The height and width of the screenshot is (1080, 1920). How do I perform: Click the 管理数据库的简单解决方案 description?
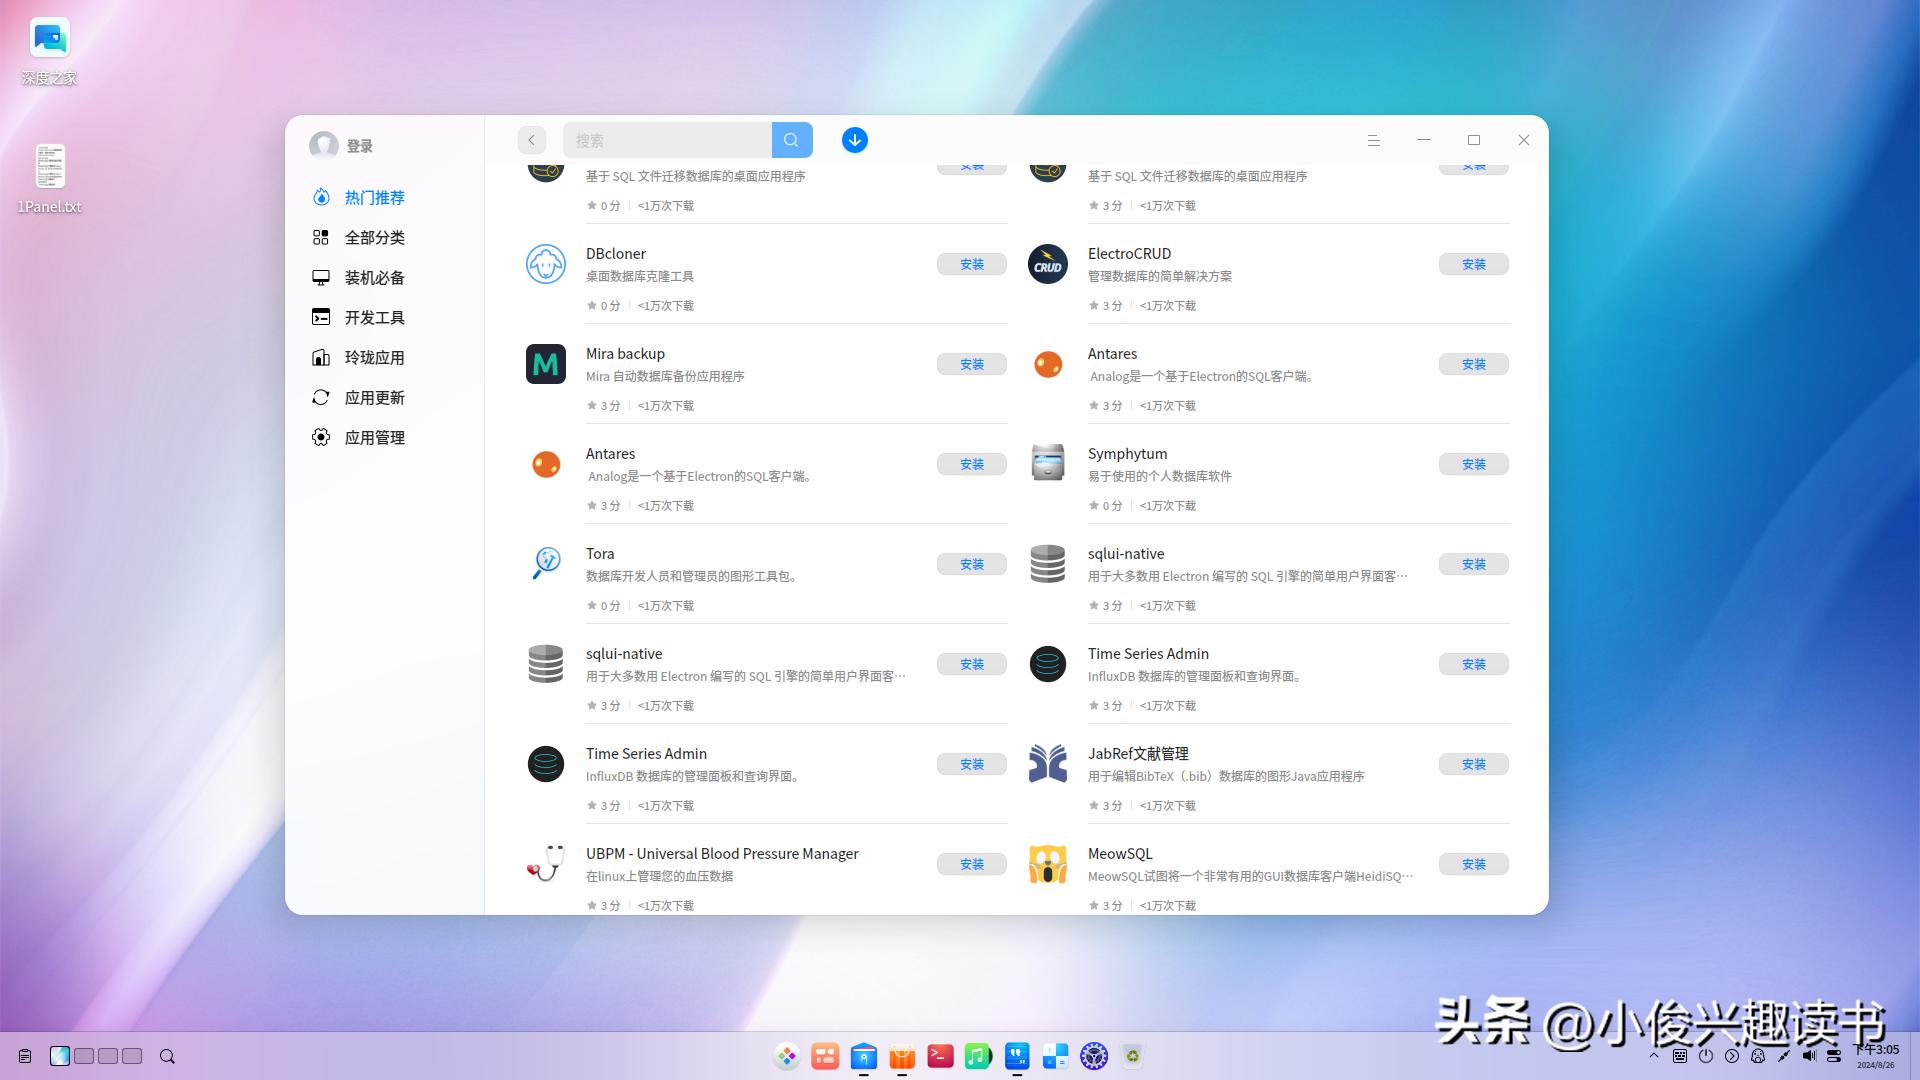pyautogui.click(x=1160, y=276)
